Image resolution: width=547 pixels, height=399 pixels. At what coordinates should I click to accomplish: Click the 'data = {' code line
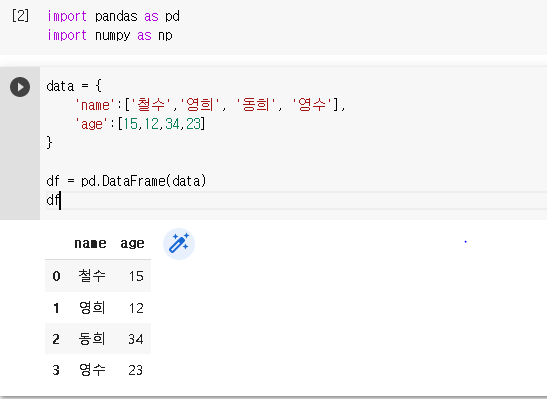[74, 86]
